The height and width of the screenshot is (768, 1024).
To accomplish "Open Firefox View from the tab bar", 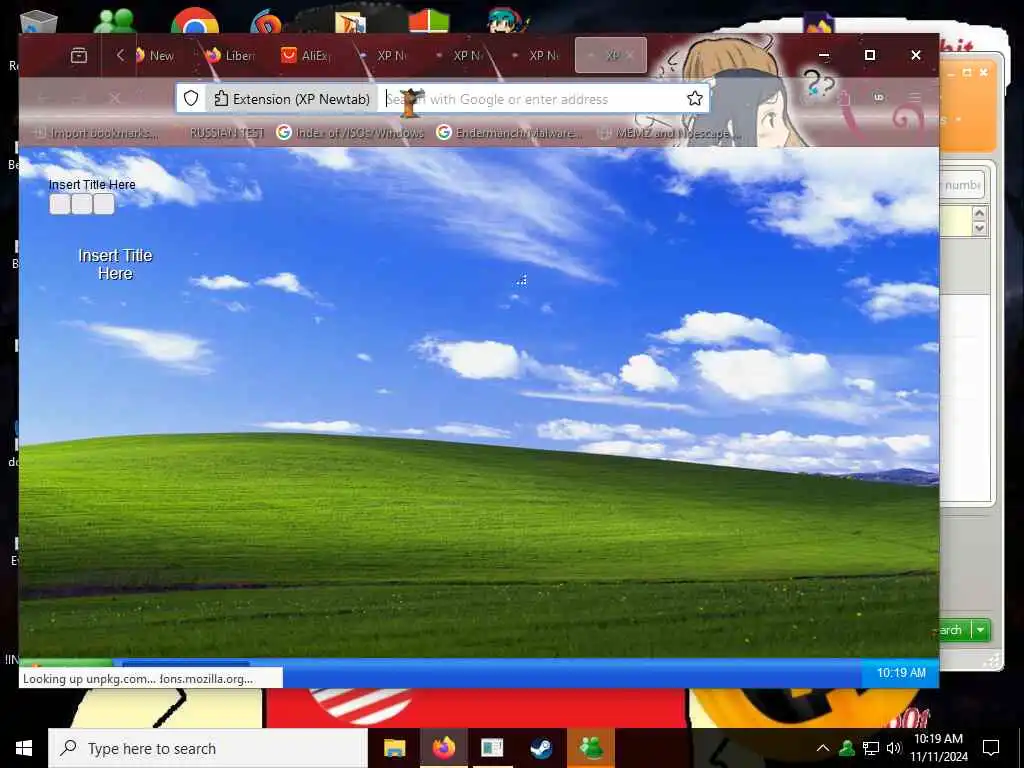I will coord(79,56).
